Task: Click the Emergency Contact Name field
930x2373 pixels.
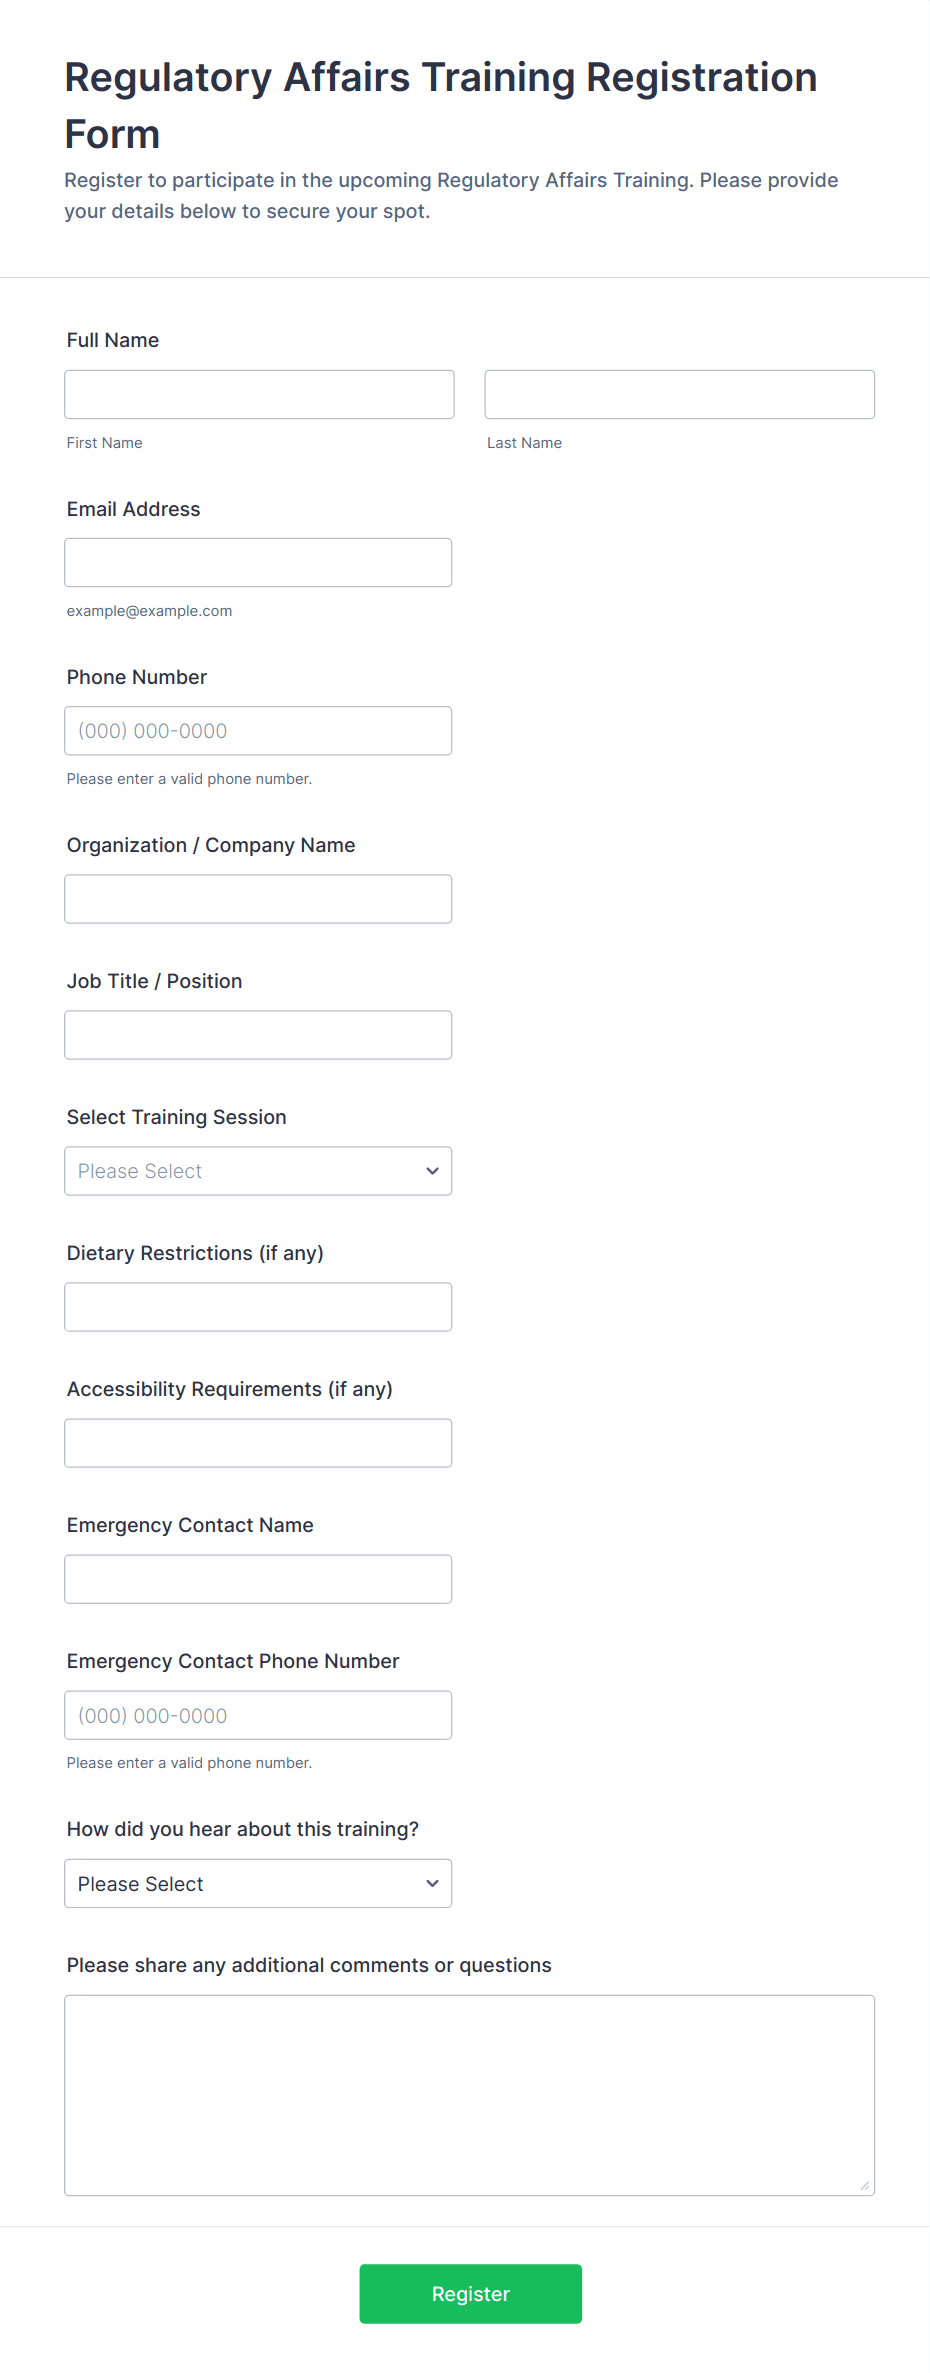Action: (258, 1579)
